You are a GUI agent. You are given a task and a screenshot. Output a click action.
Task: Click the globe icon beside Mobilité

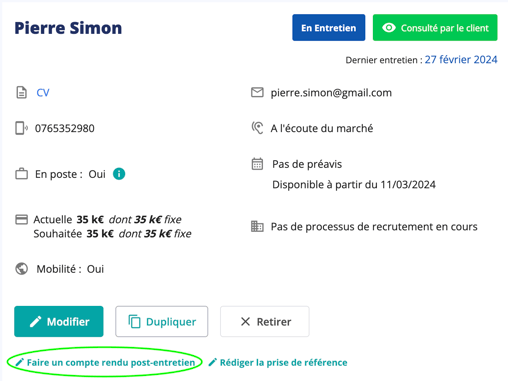pyautogui.click(x=22, y=269)
